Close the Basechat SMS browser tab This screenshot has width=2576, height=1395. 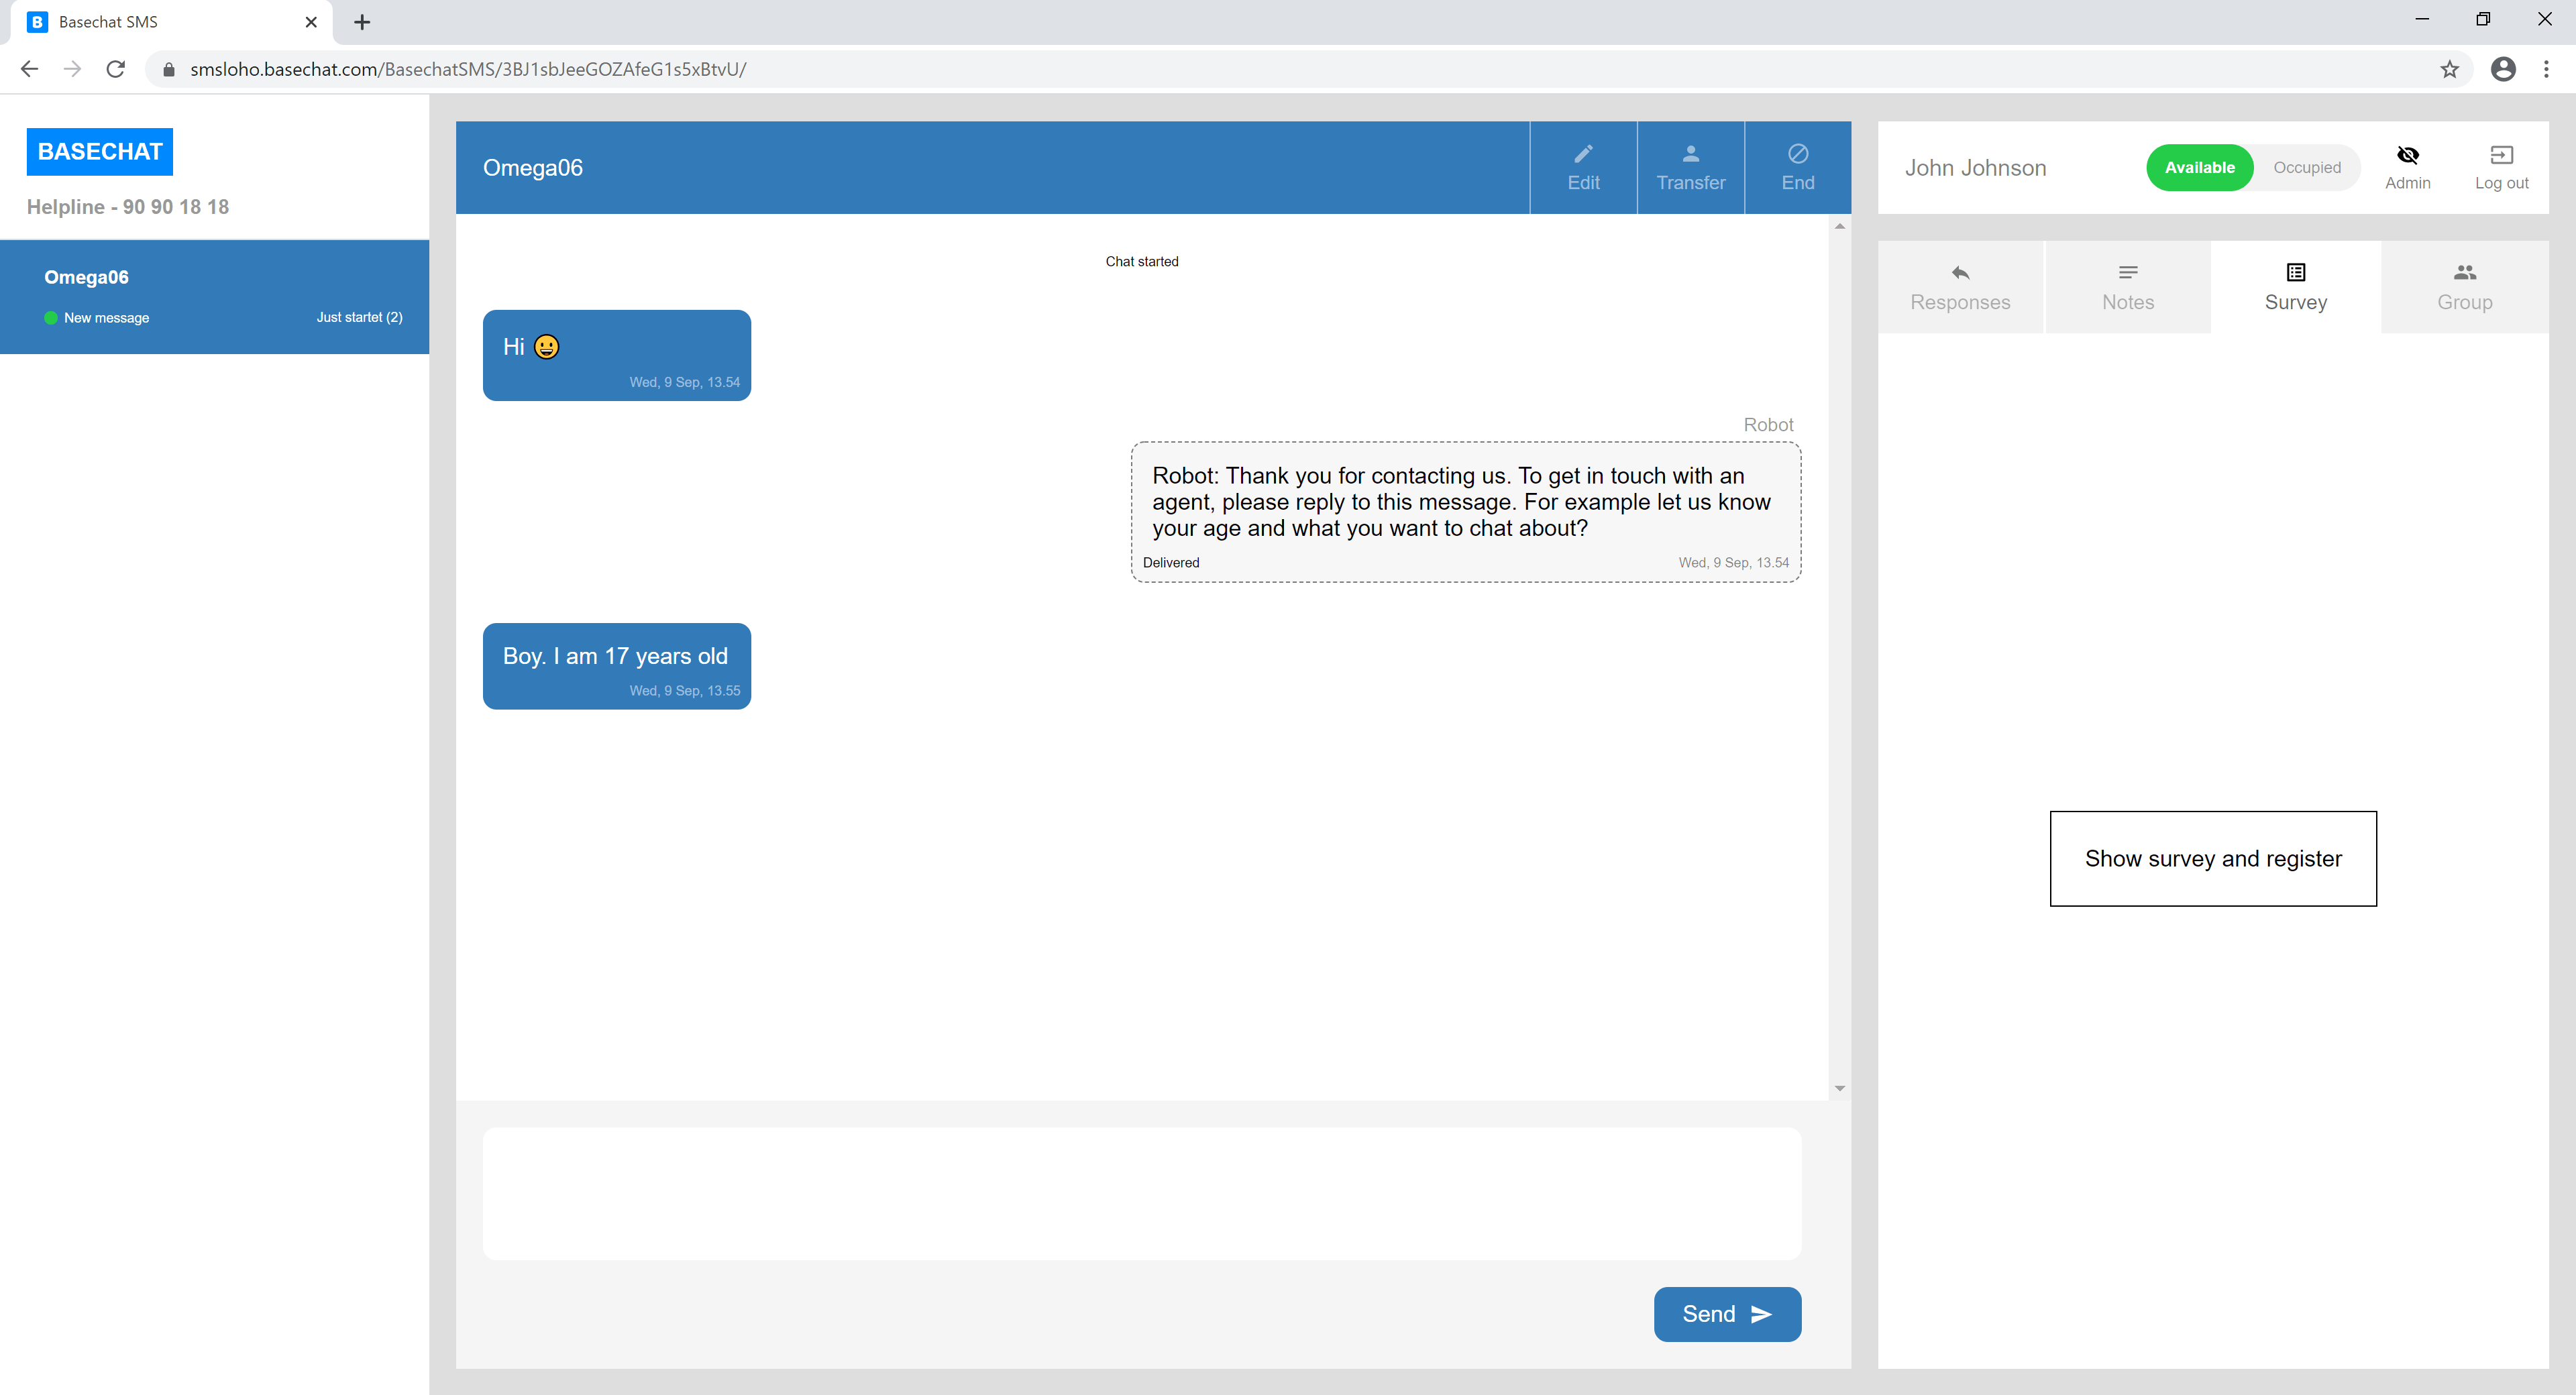tap(311, 22)
